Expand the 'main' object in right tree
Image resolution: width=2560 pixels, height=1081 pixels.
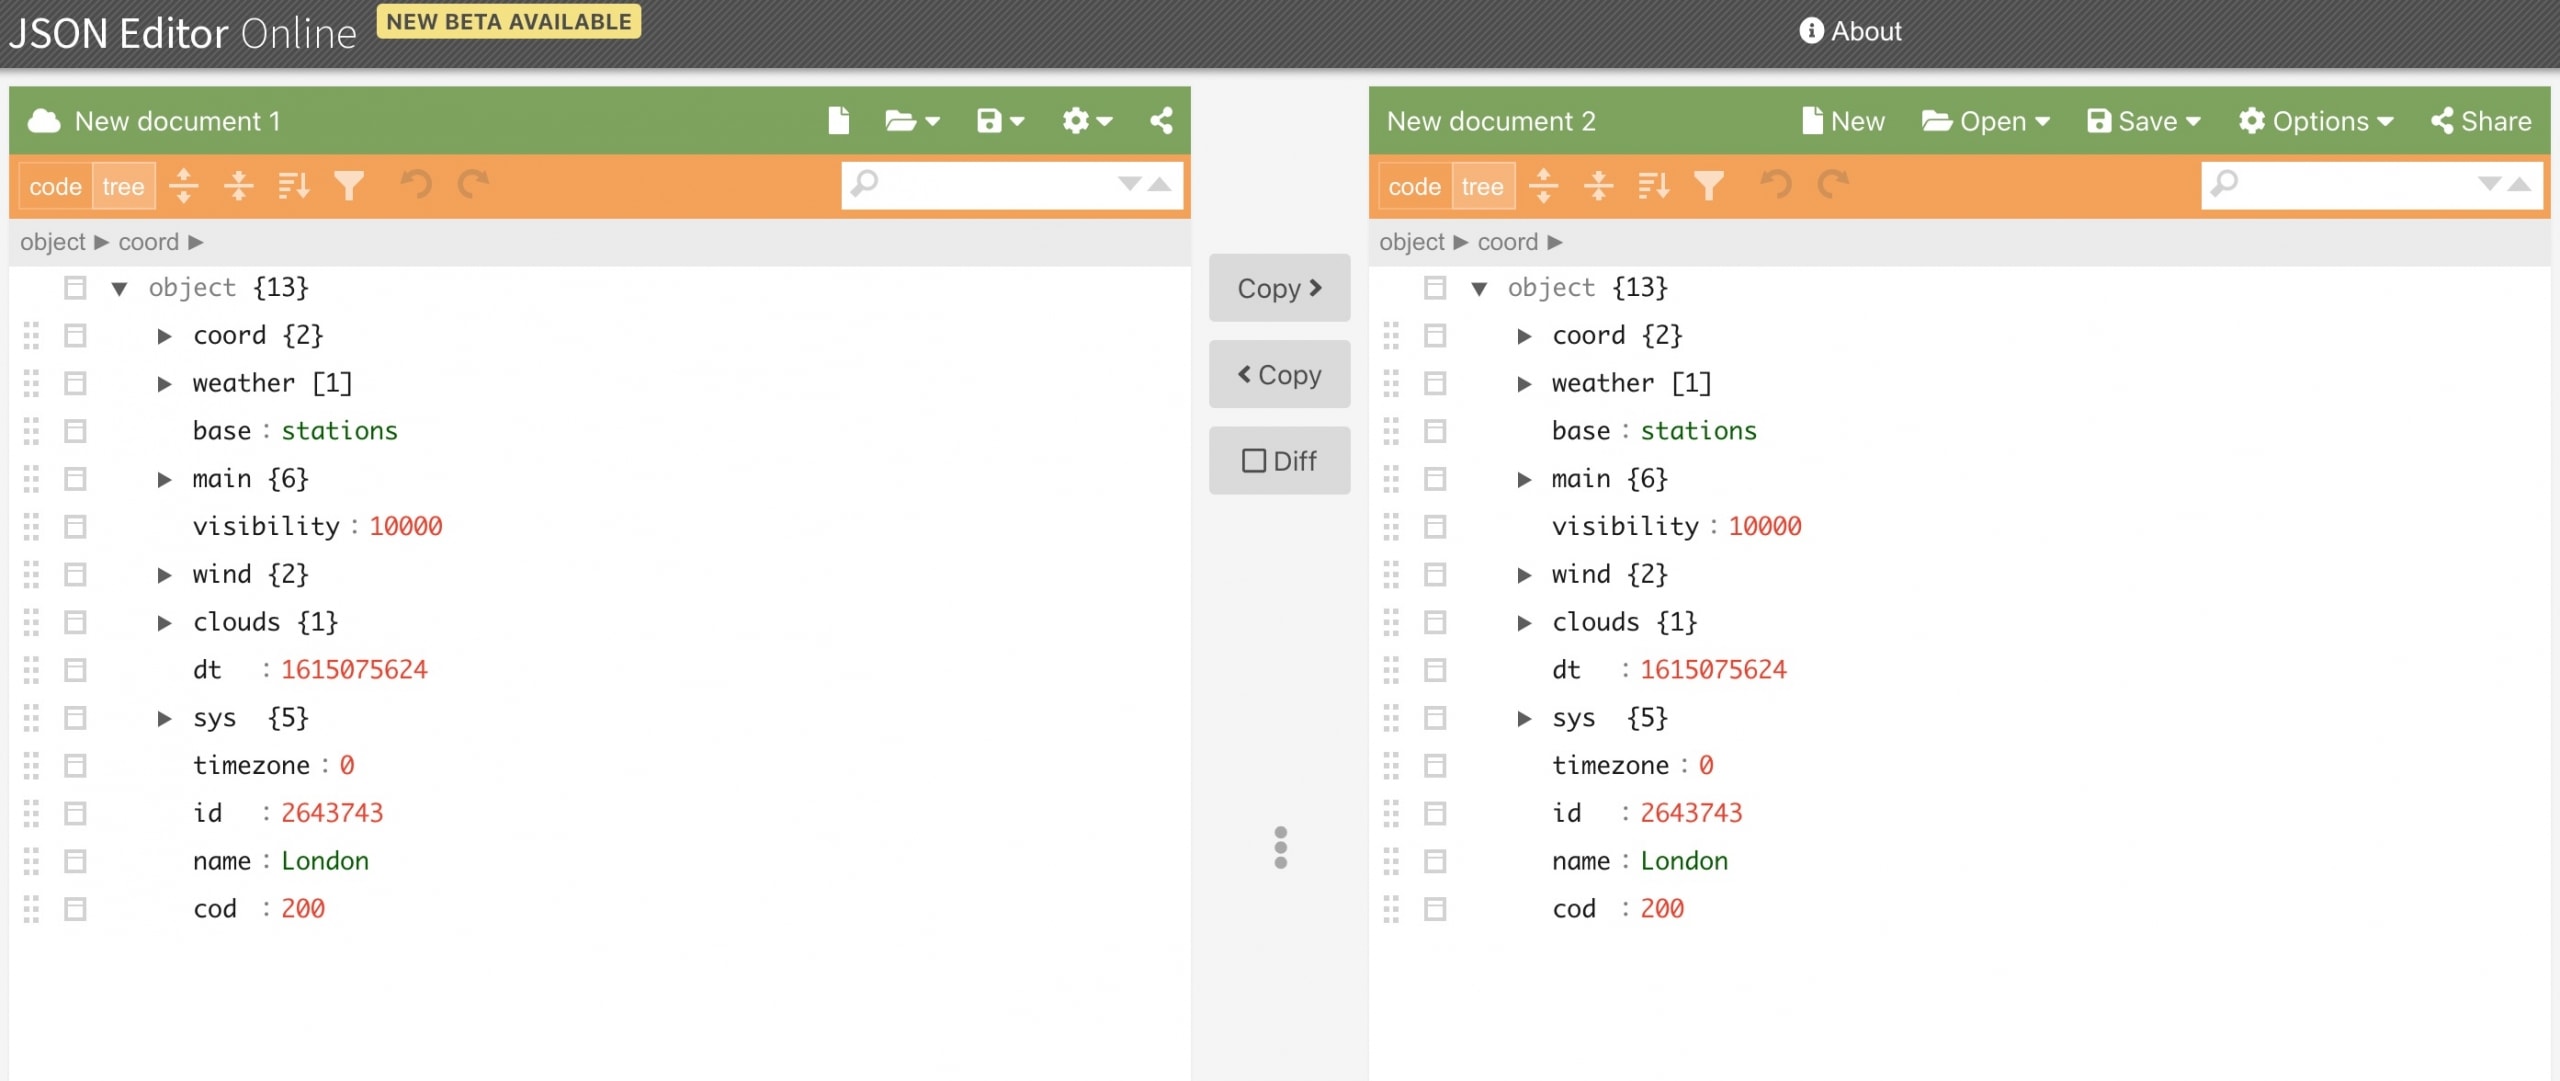click(x=1524, y=480)
